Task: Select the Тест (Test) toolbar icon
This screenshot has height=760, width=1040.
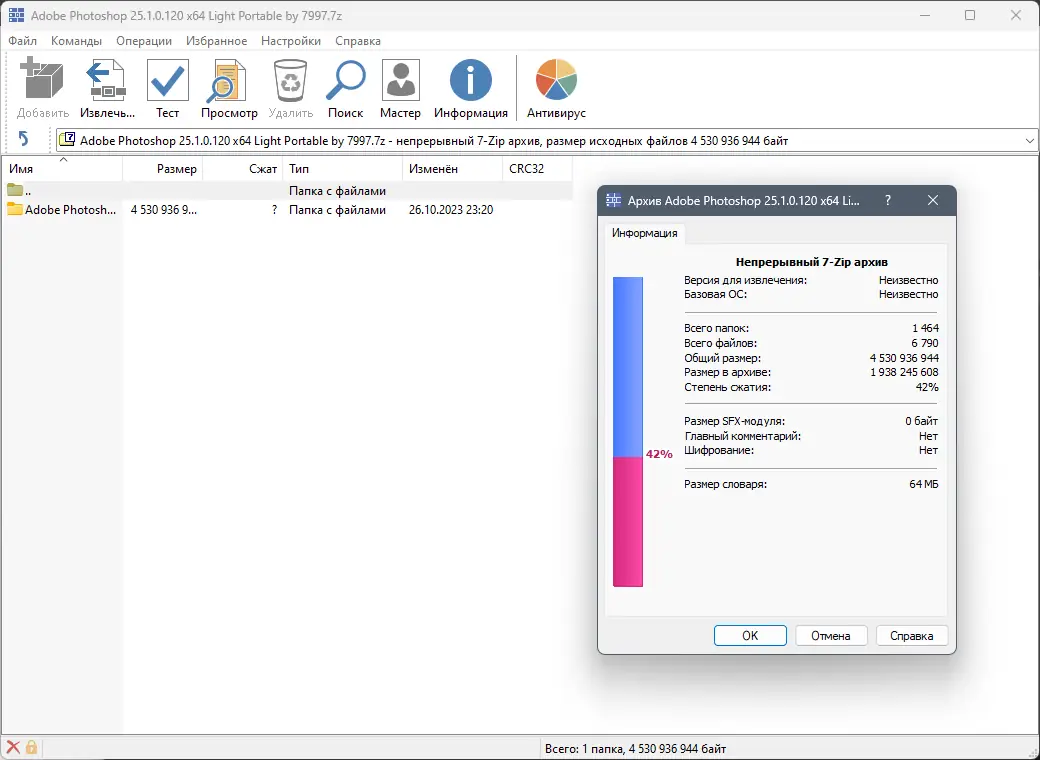Action: [x=167, y=80]
